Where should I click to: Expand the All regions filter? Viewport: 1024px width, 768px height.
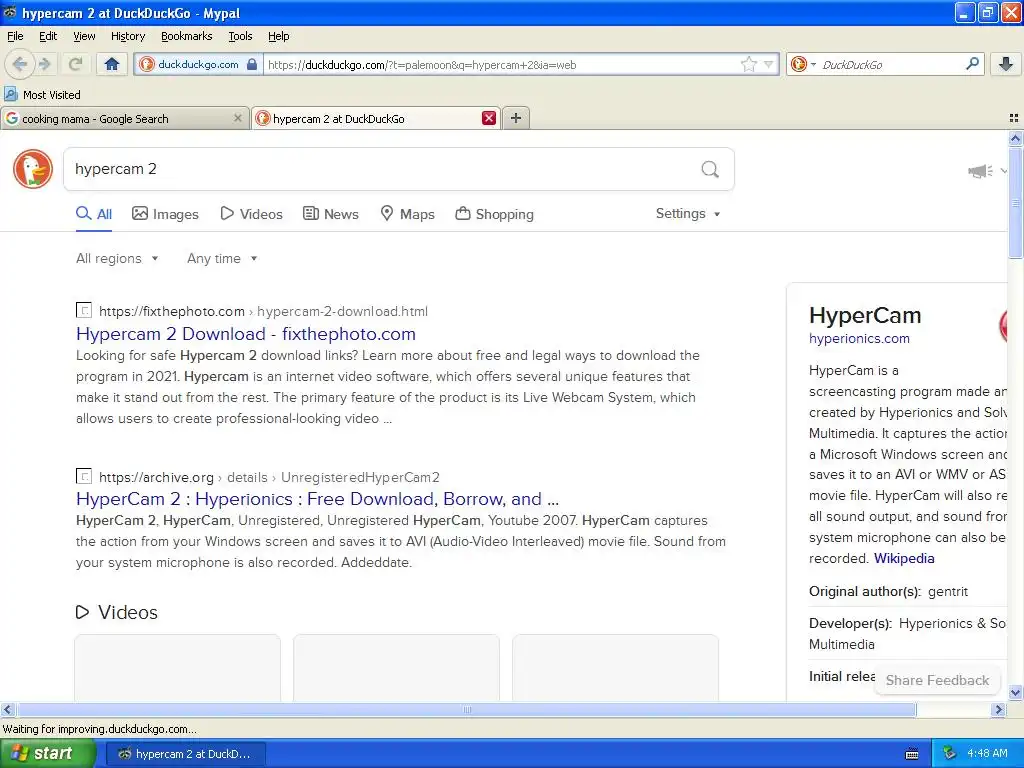click(x=117, y=259)
